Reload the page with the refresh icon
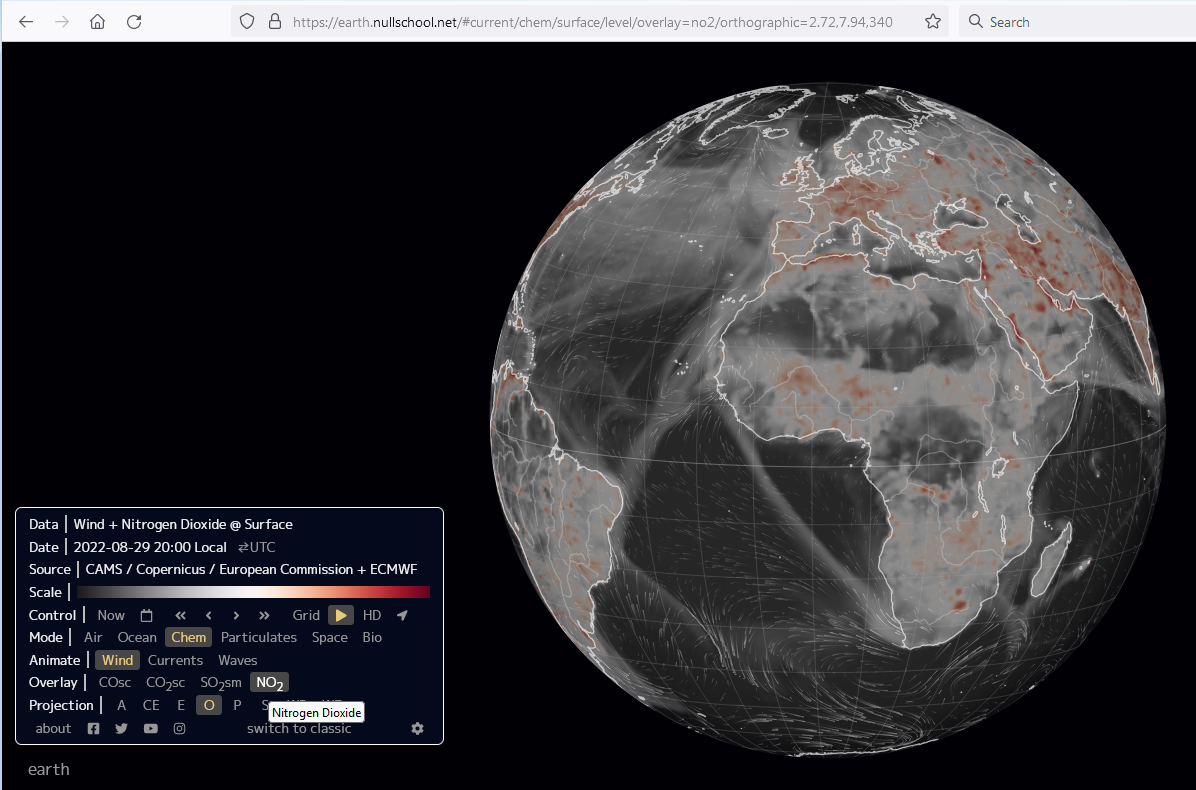 pyautogui.click(x=134, y=21)
